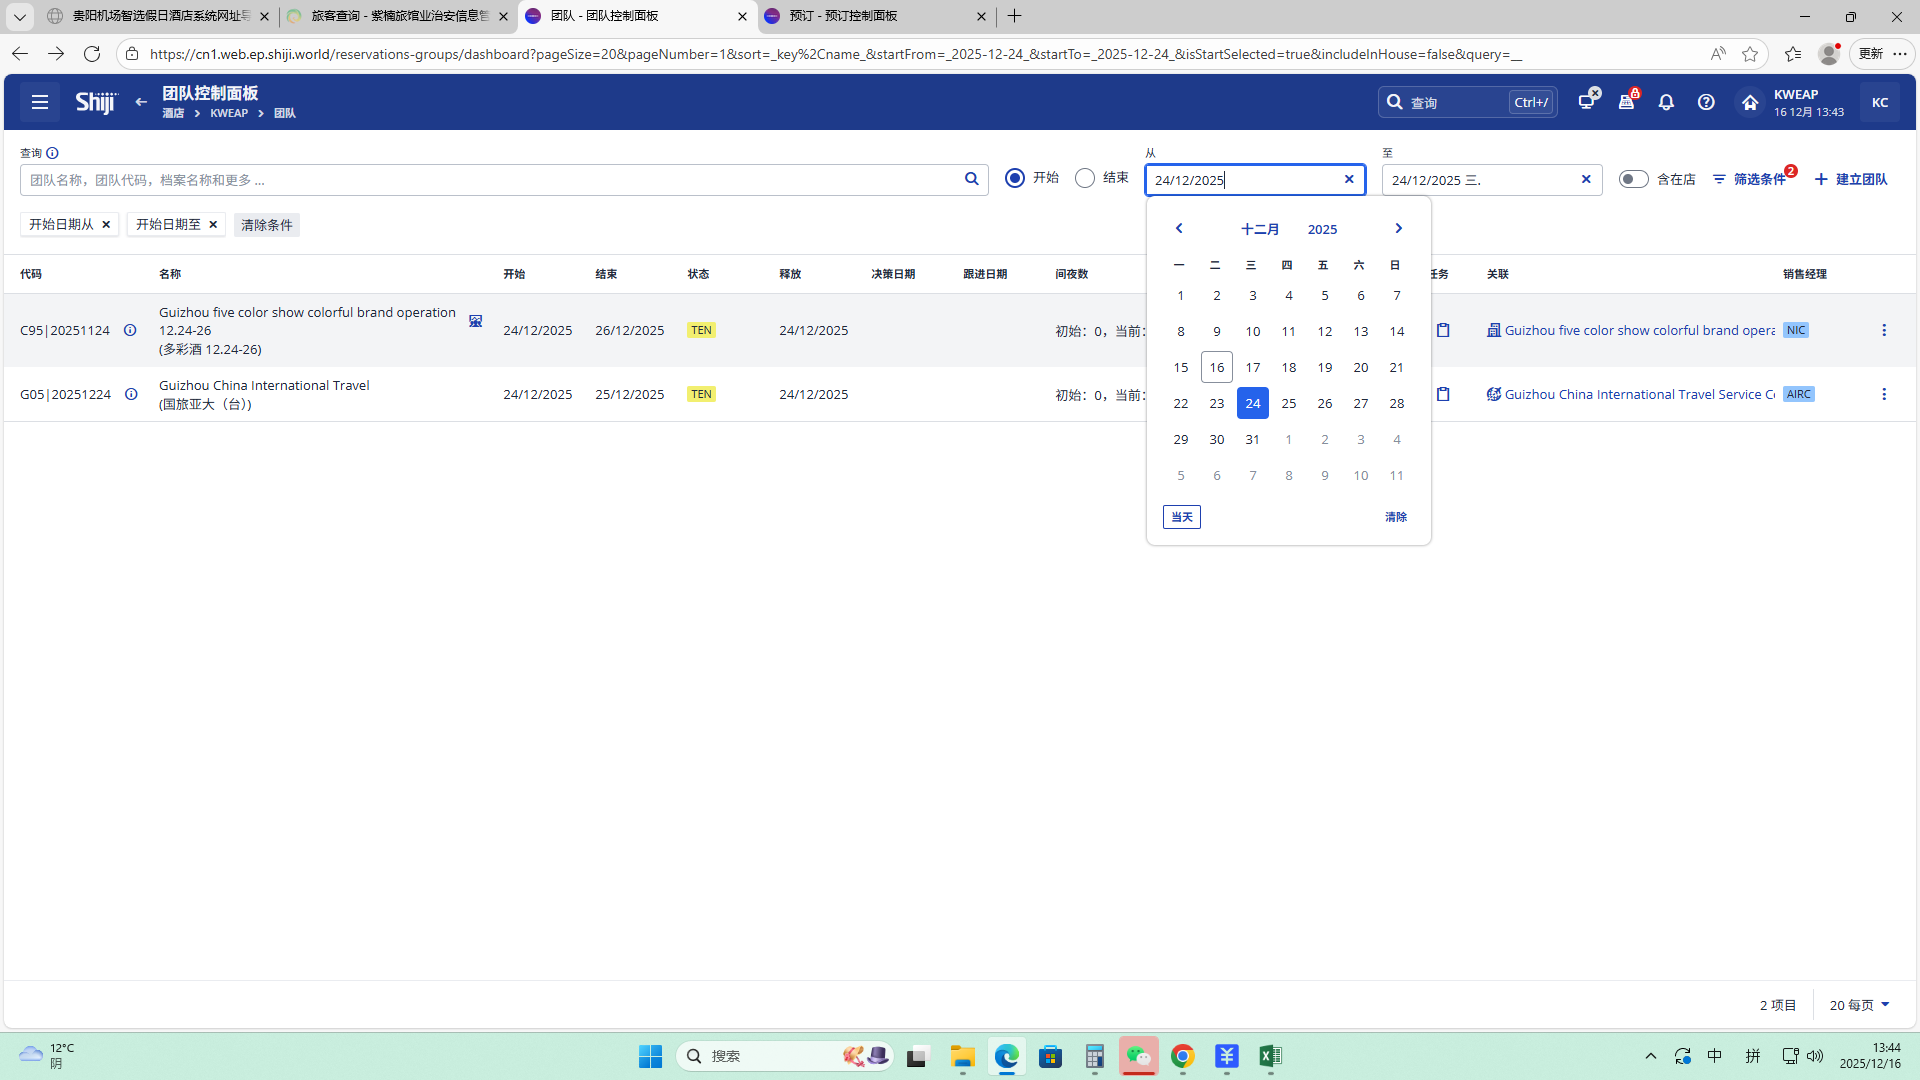The height and width of the screenshot is (1080, 1920).
Task: Click 建立团队 to create a group
Action: [1851, 179]
